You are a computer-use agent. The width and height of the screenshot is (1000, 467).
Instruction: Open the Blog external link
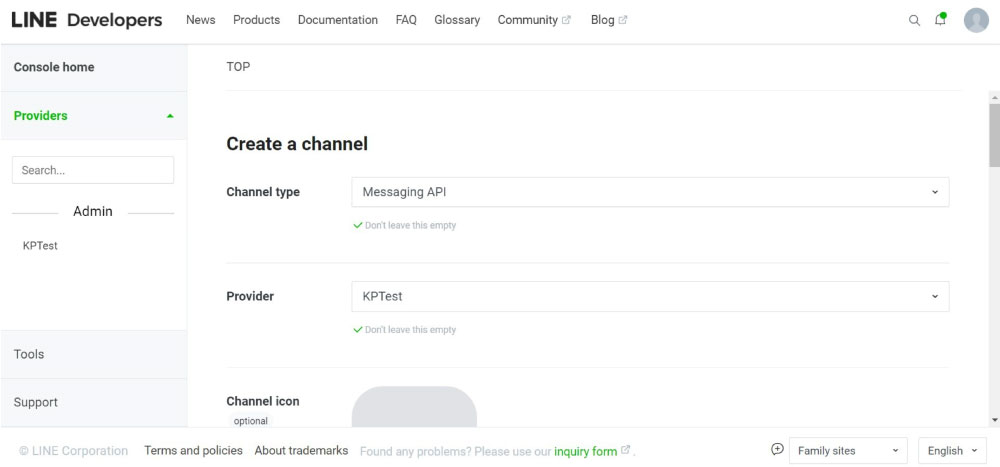pos(608,20)
